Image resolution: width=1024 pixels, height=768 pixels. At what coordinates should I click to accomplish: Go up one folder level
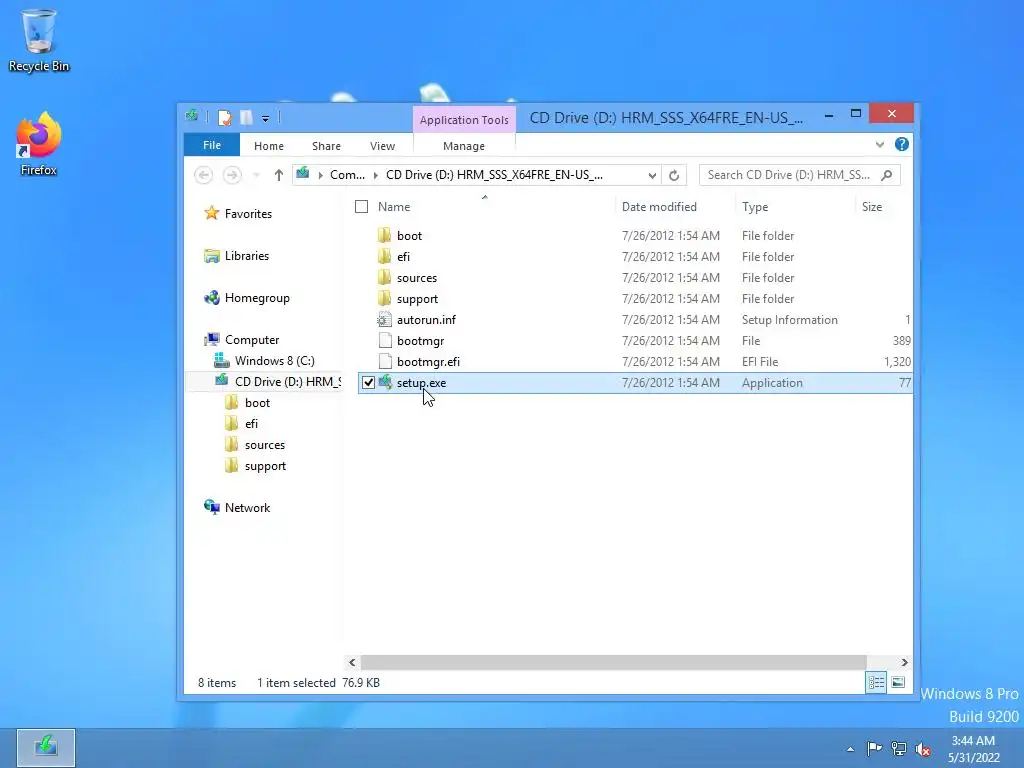click(x=279, y=175)
